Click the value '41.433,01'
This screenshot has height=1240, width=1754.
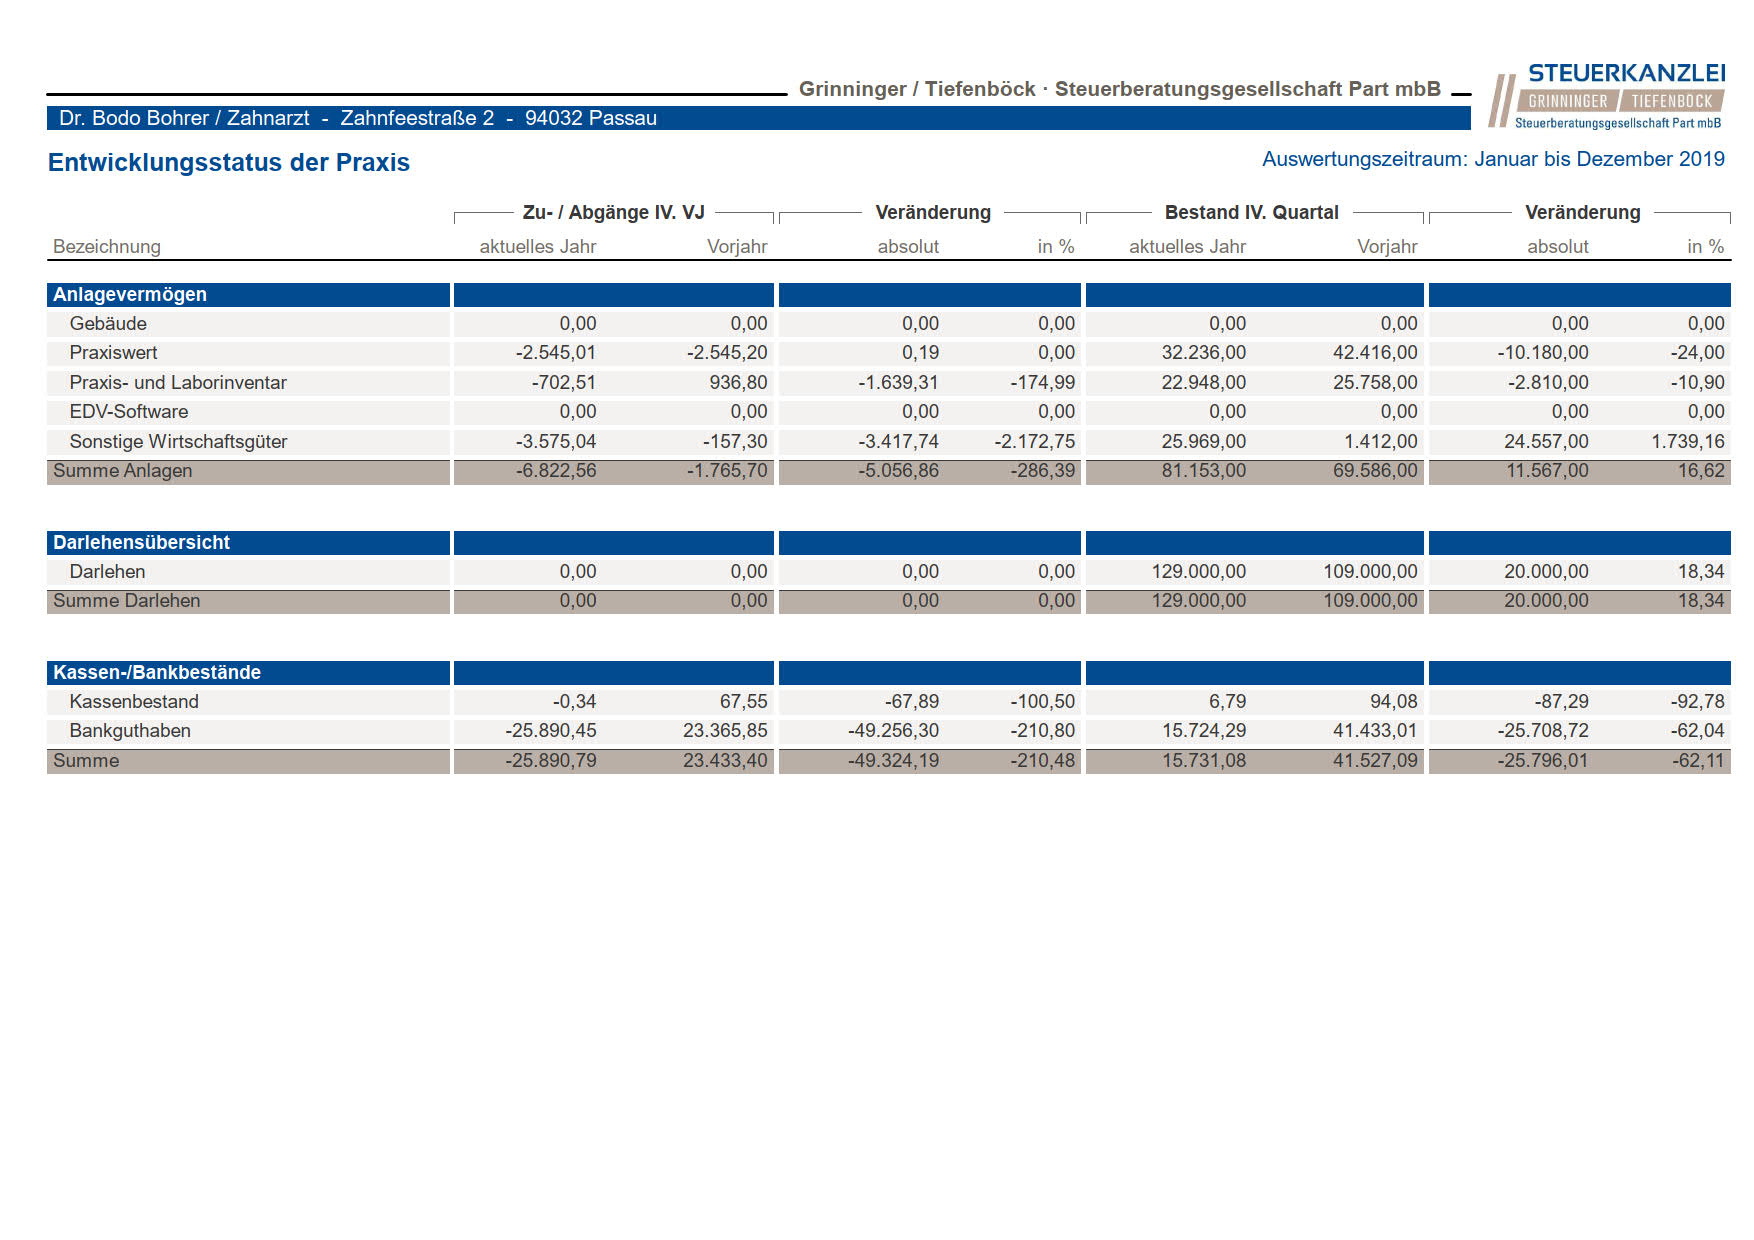(1375, 731)
